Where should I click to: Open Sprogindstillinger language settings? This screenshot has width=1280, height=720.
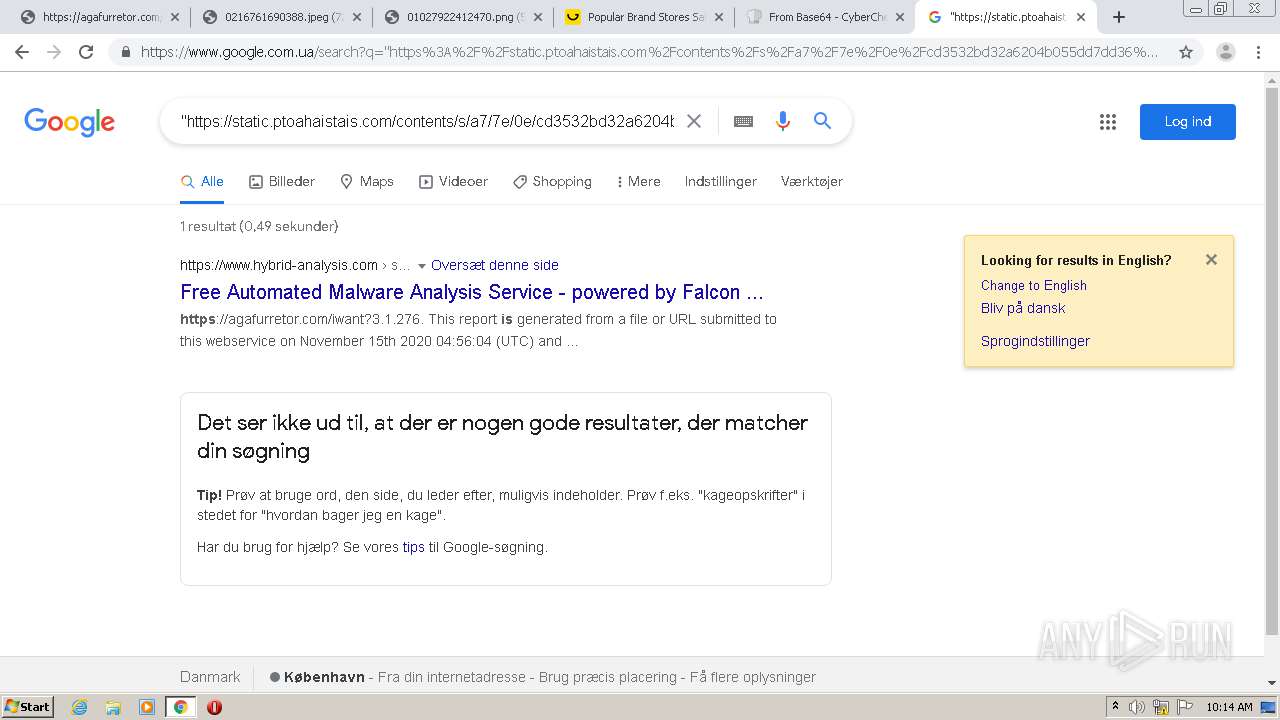tap(1035, 341)
